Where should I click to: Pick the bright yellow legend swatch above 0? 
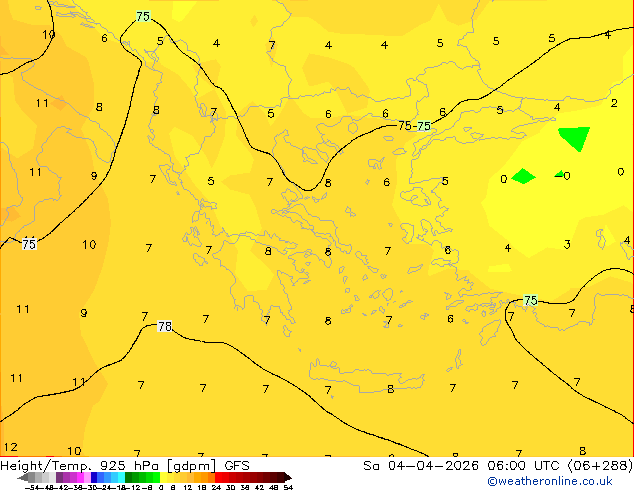[163, 478]
